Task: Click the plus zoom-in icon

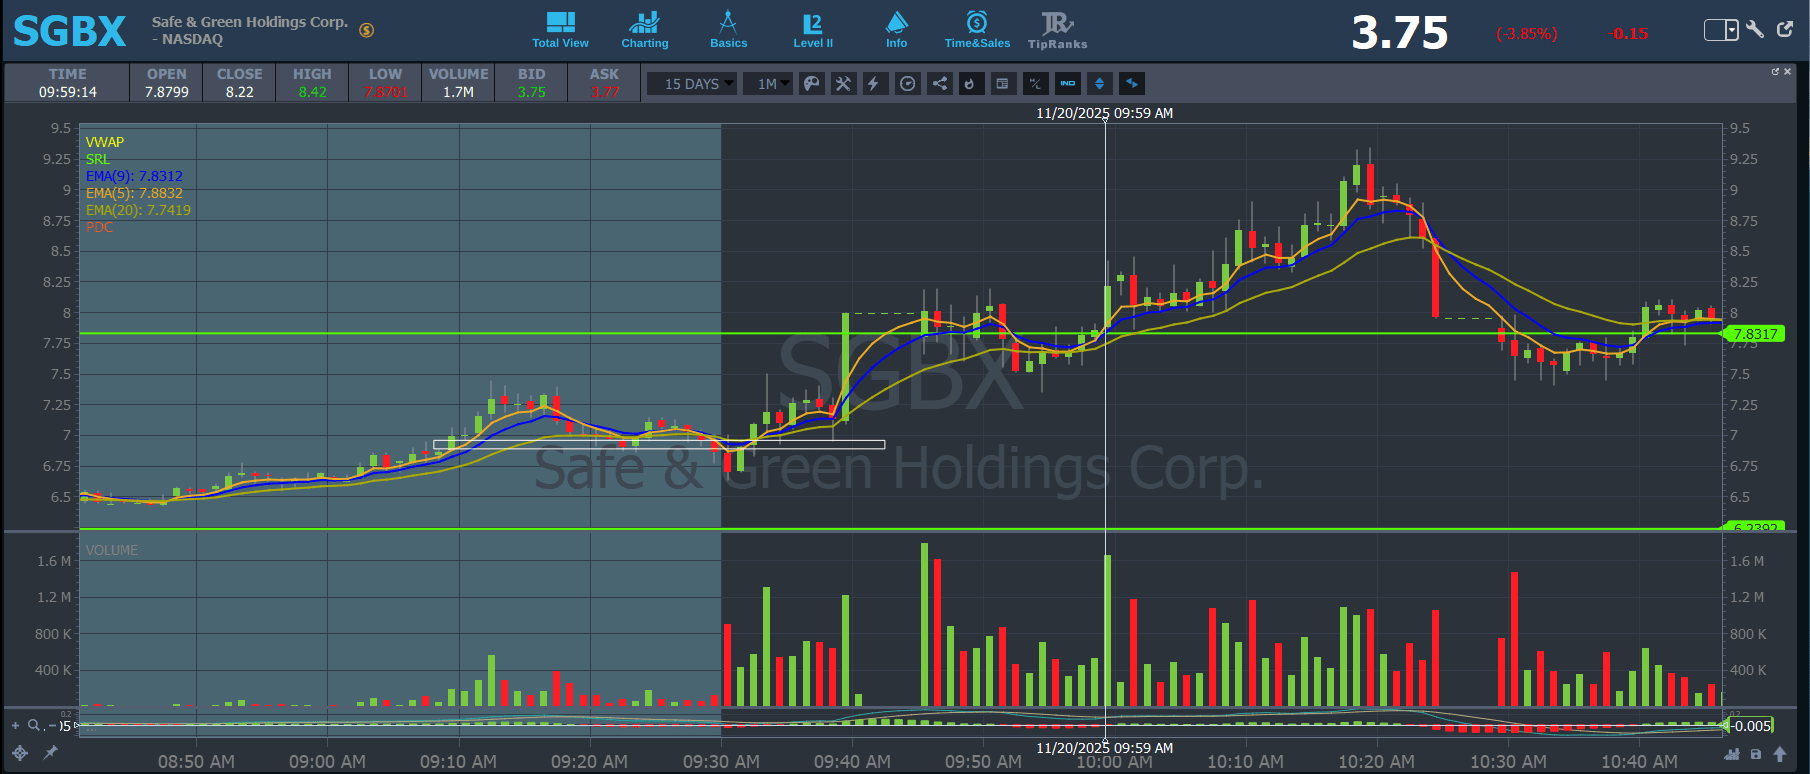Action: coord(15,725)
